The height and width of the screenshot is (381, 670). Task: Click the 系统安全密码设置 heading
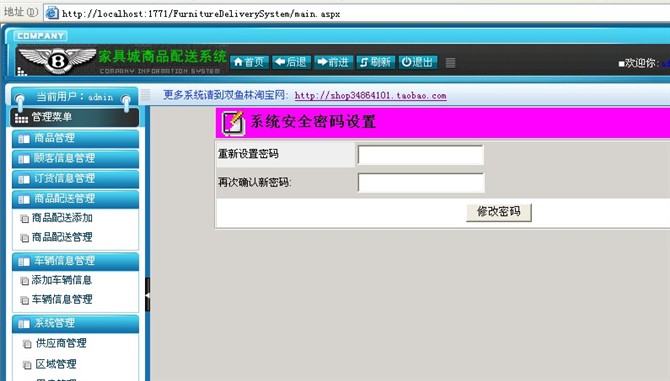tap(313, 122)
